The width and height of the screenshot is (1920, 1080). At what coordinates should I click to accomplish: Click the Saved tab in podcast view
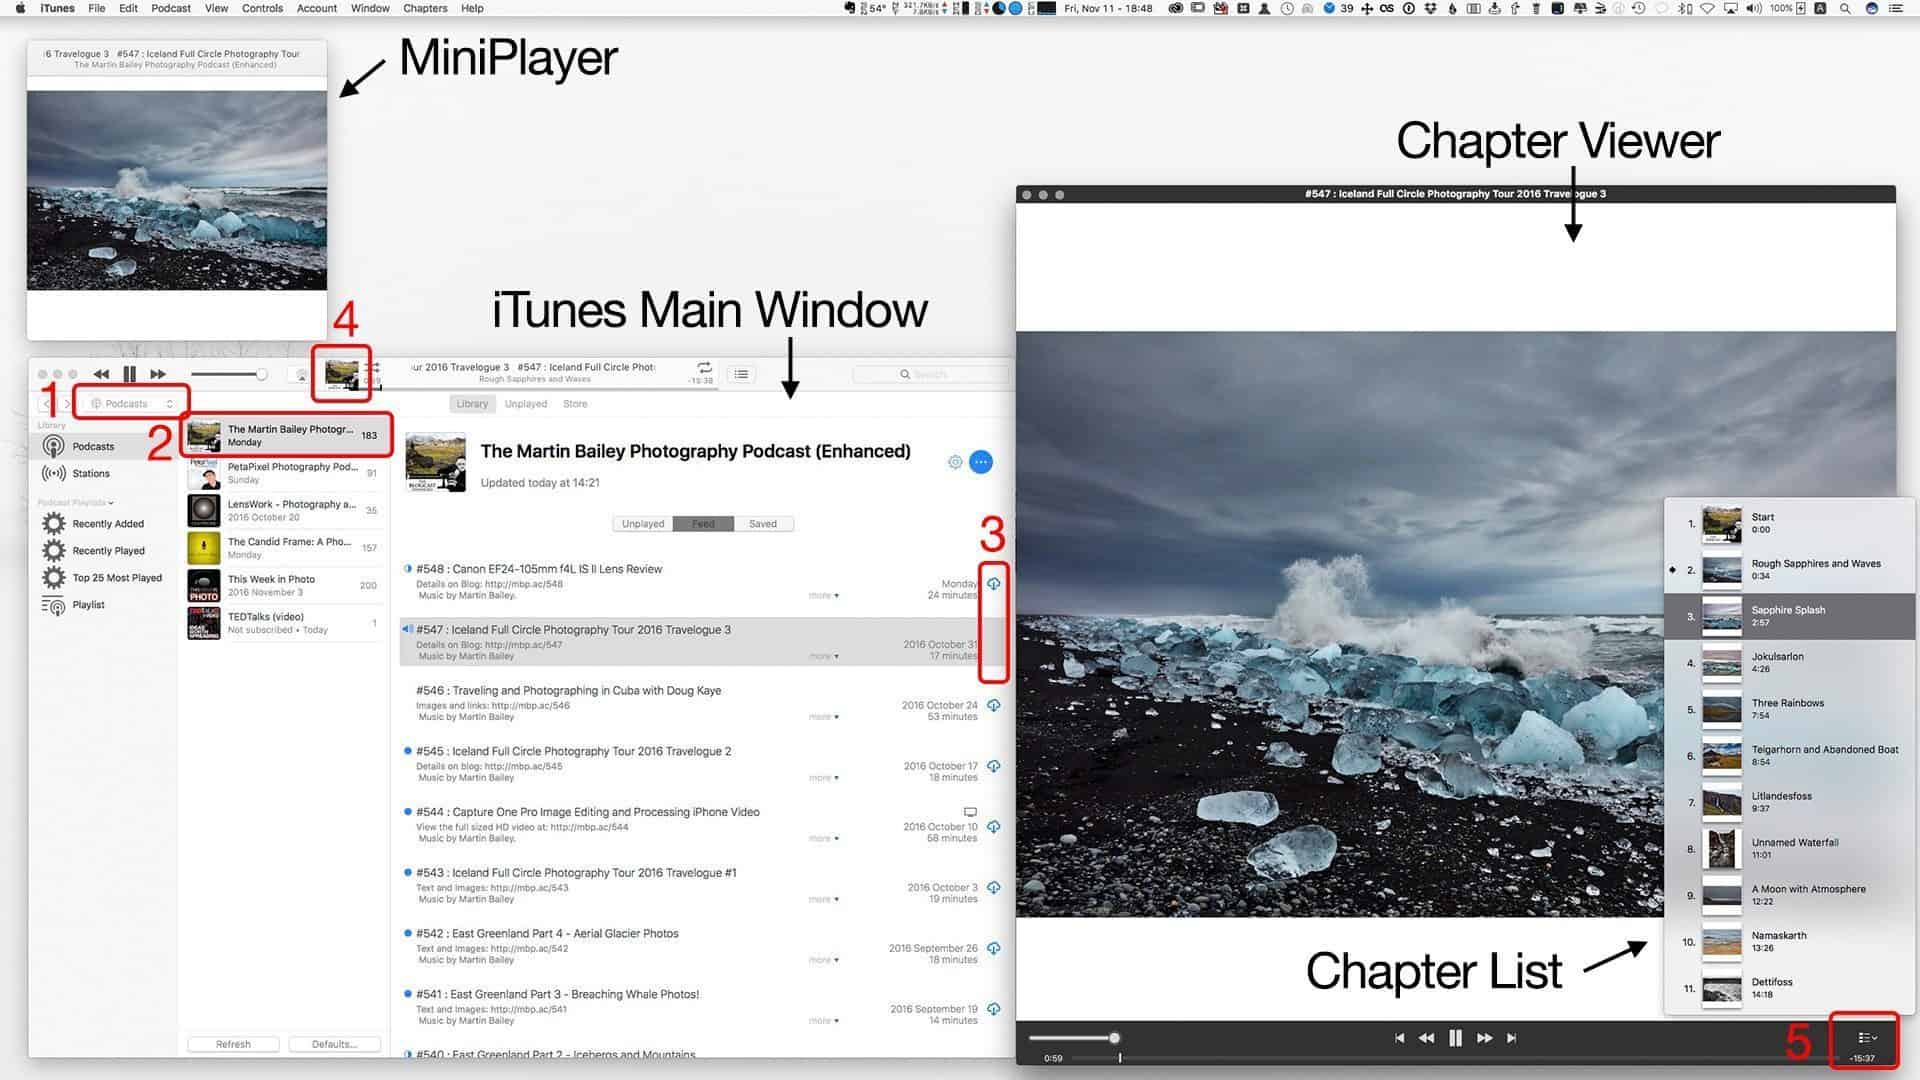[764, 524]
